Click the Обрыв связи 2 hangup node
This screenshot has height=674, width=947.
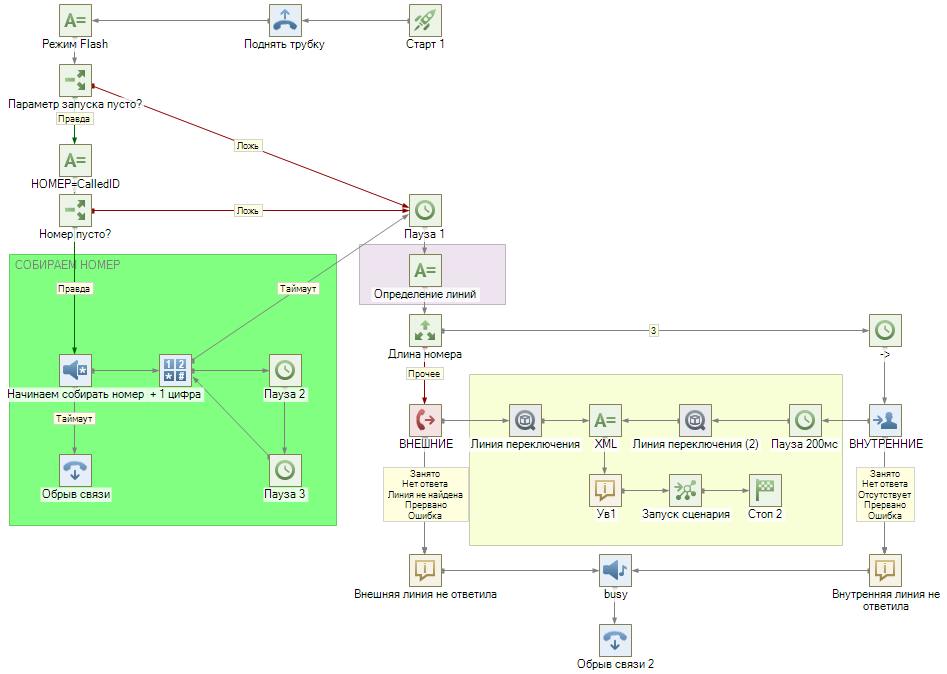tap(615, 640)
